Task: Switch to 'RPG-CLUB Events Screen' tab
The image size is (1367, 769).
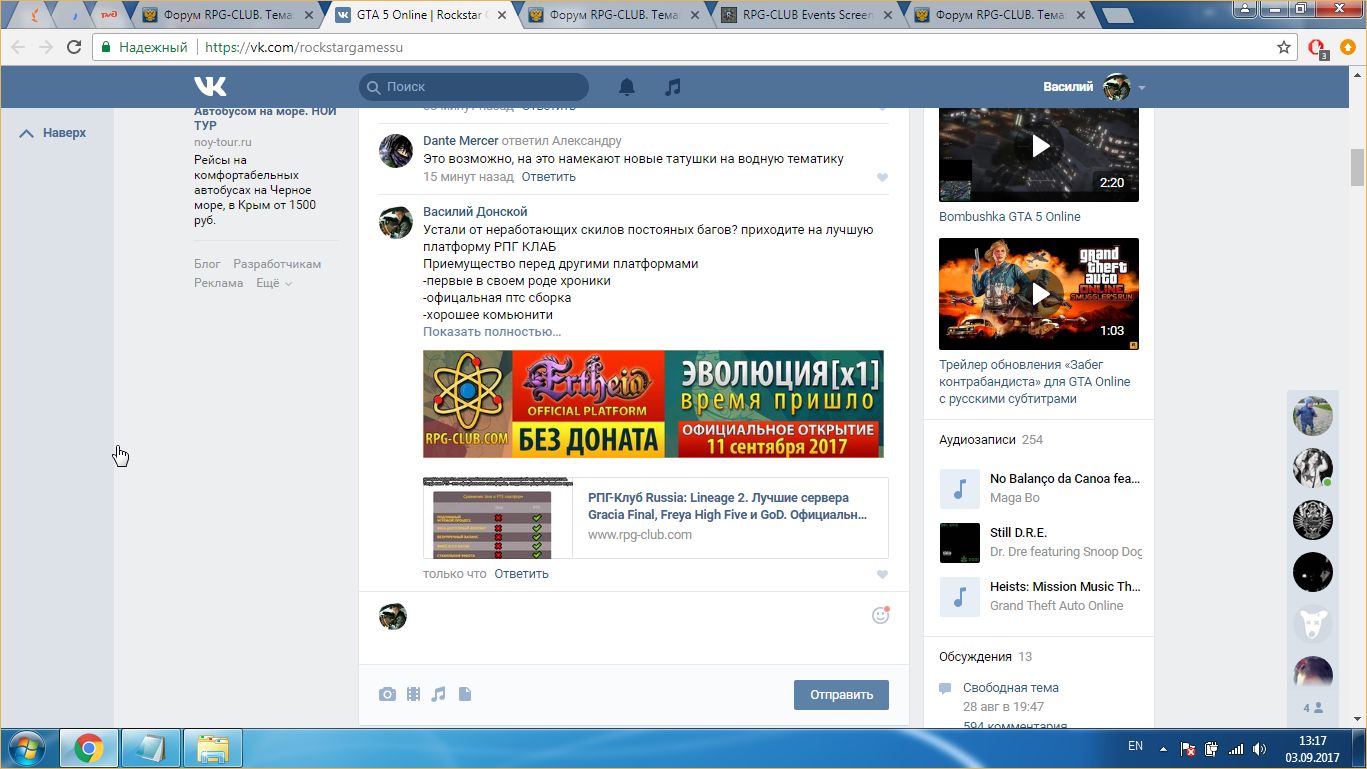Action: pyautogui.click(x=807, y=15)
